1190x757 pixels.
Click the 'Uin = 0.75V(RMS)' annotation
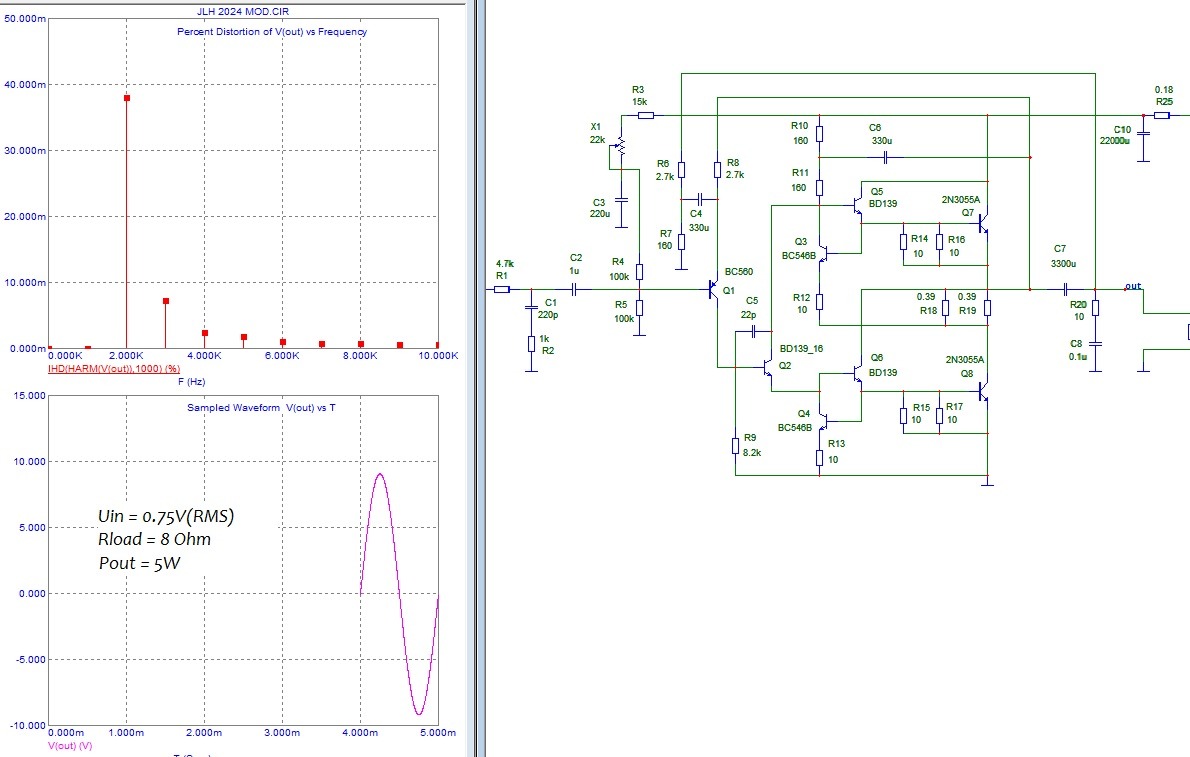[x=166, y=516]
